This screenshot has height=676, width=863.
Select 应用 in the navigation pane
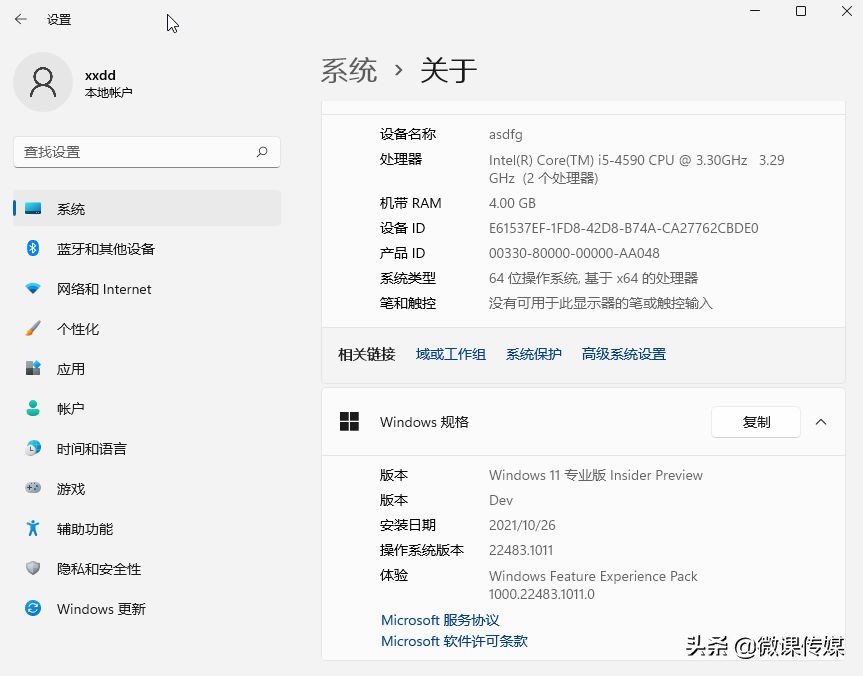click(x=70, y=368)
